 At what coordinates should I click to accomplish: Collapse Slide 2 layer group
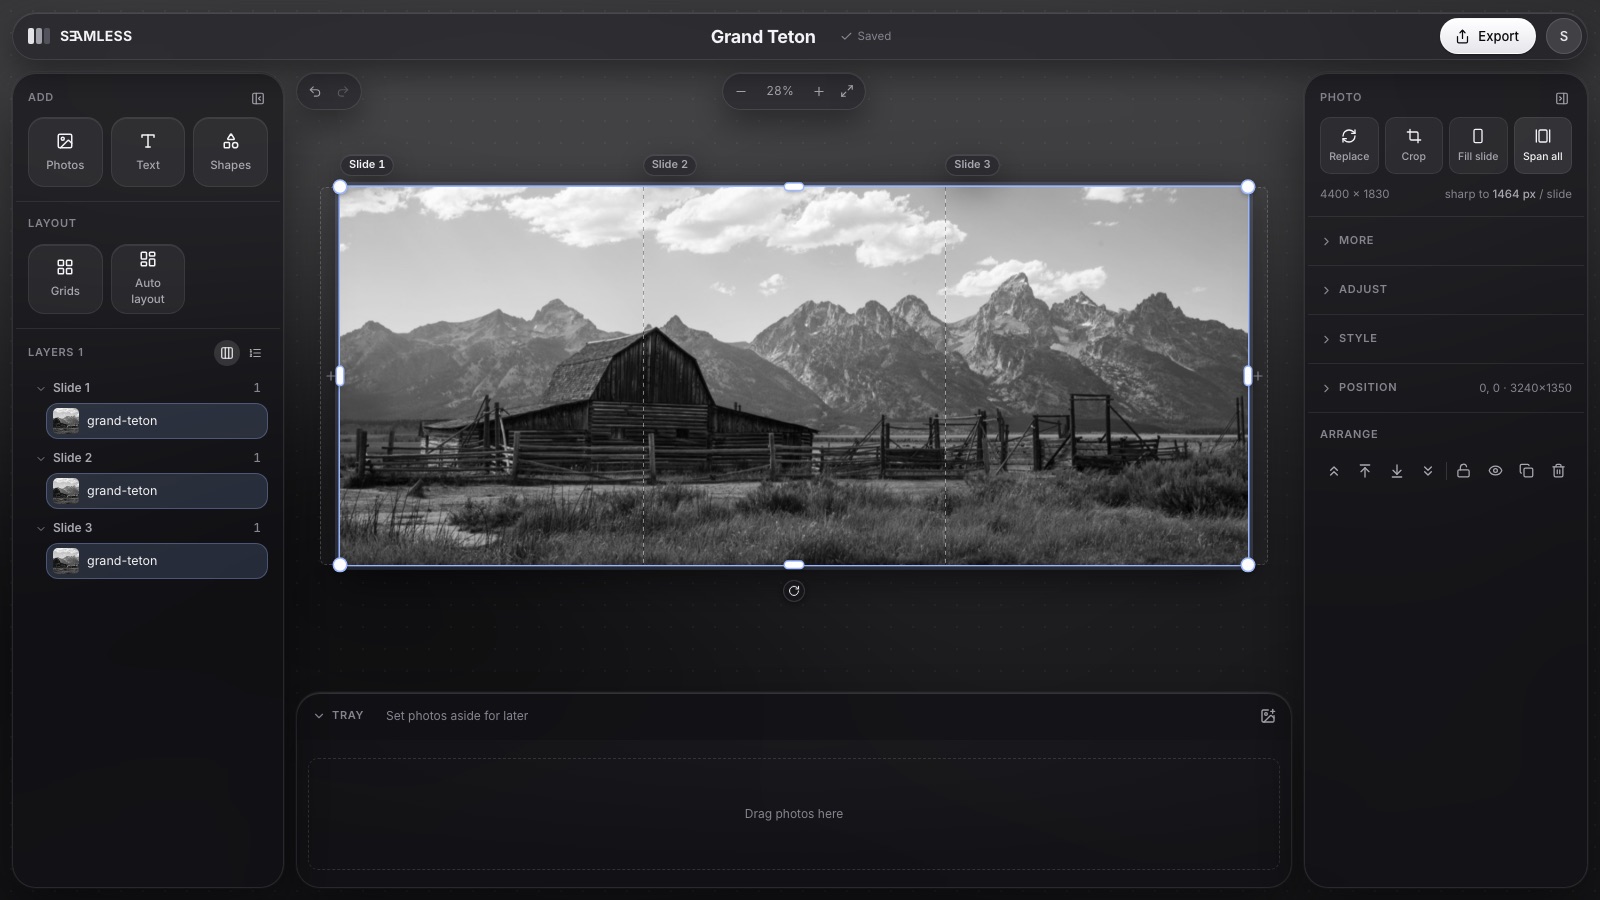41,458
